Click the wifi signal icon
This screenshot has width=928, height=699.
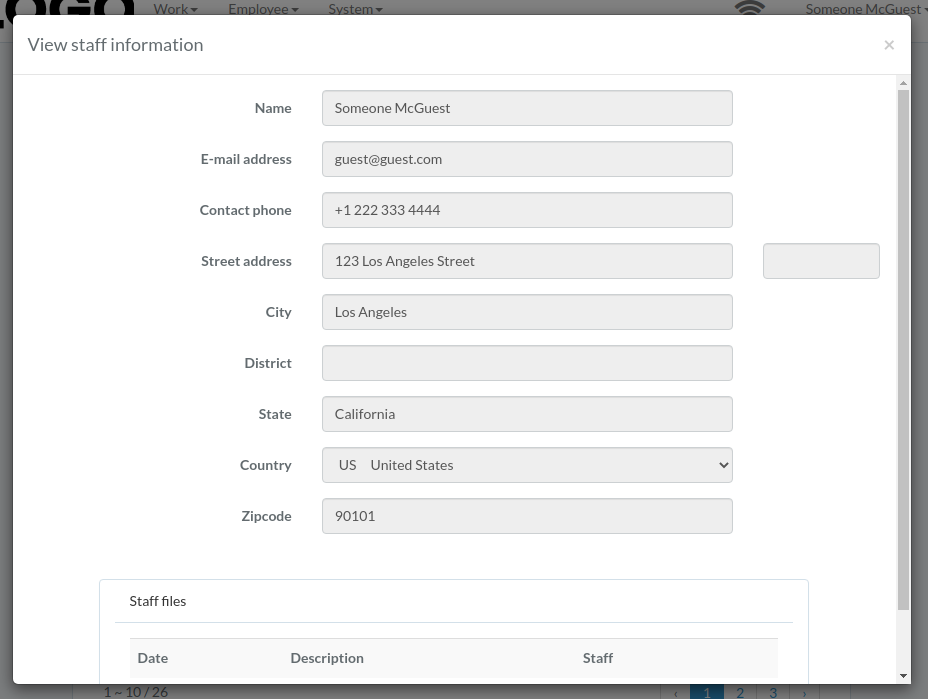point(749,8)
